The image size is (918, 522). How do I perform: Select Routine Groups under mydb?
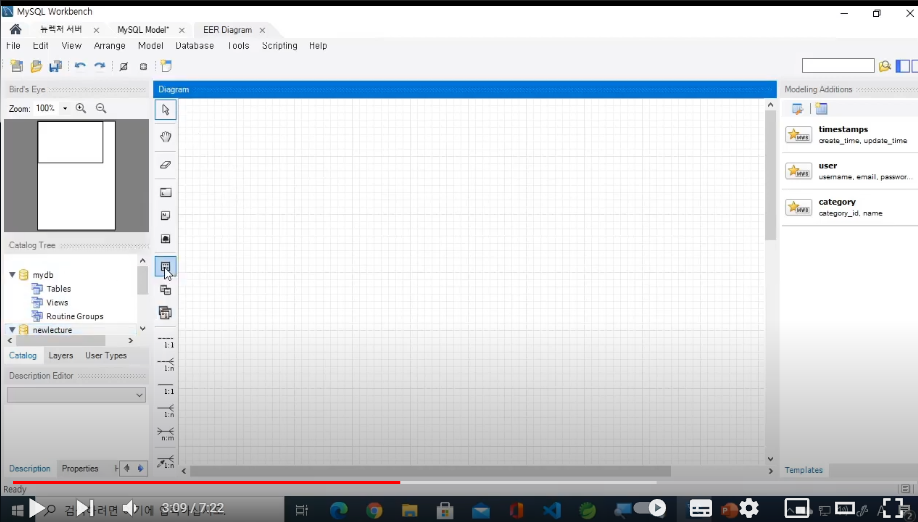[x=75, y=316]
